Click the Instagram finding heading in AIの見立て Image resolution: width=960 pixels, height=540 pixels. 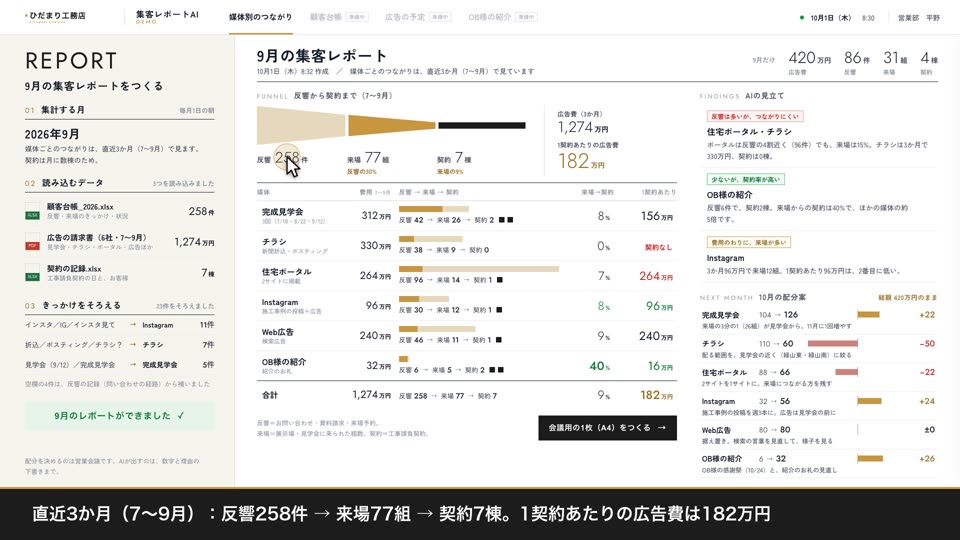[725, 258]
